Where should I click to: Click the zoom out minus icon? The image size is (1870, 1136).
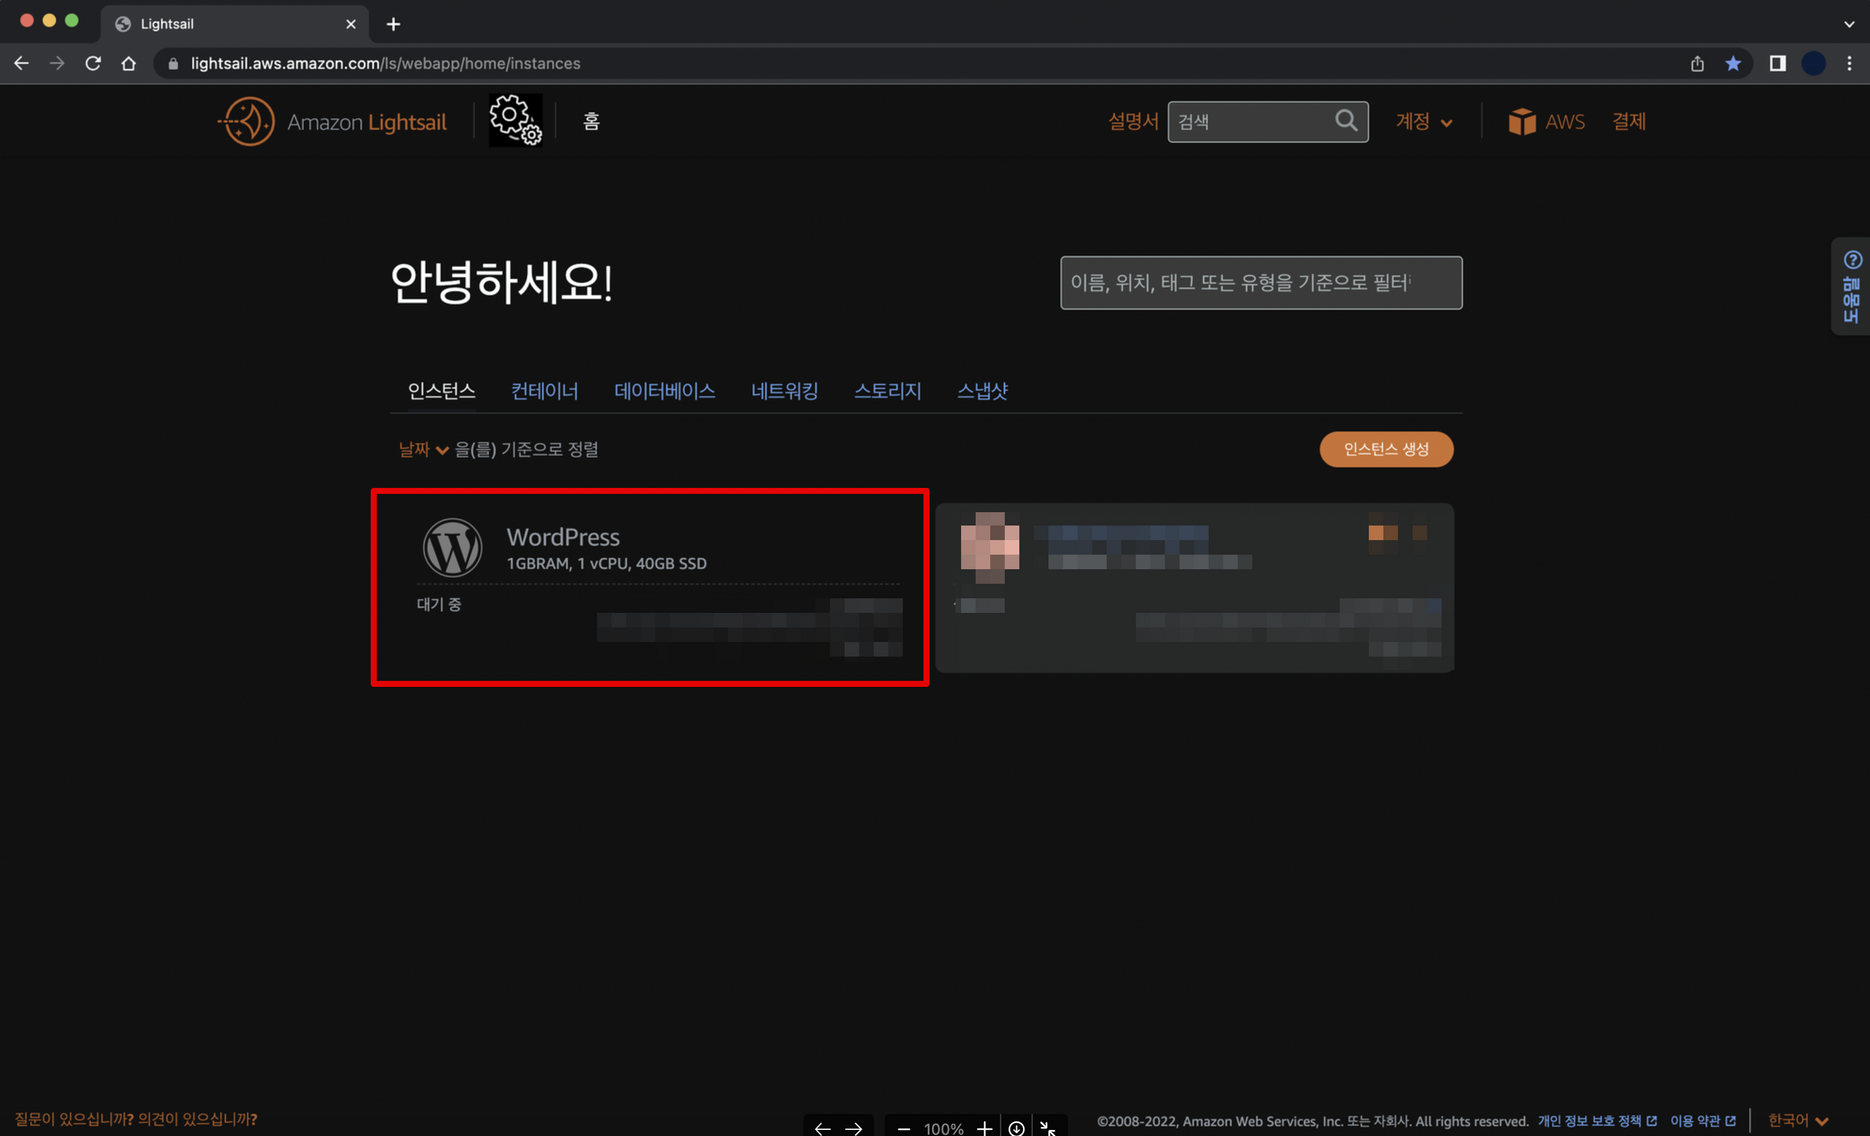tap(904, 1128)
